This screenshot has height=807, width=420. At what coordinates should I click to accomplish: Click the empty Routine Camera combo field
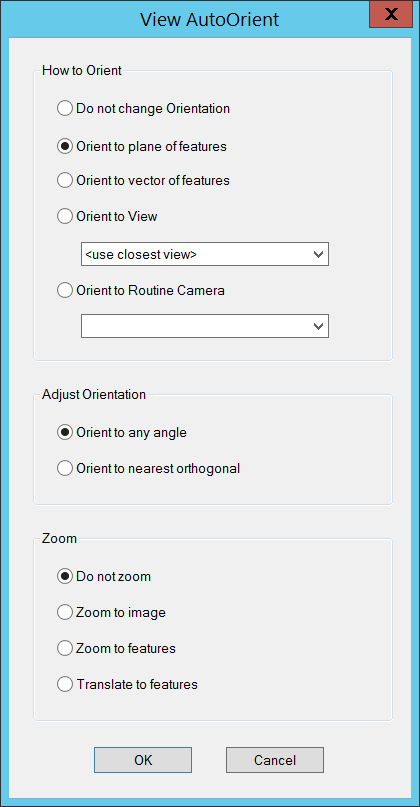[205, 326]
